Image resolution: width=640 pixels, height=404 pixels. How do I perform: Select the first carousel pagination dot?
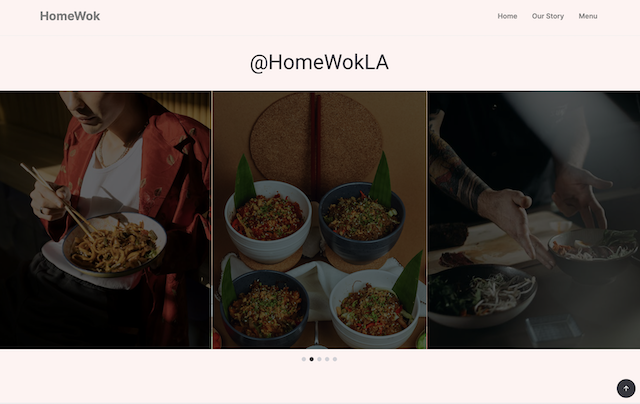(304, 359)
